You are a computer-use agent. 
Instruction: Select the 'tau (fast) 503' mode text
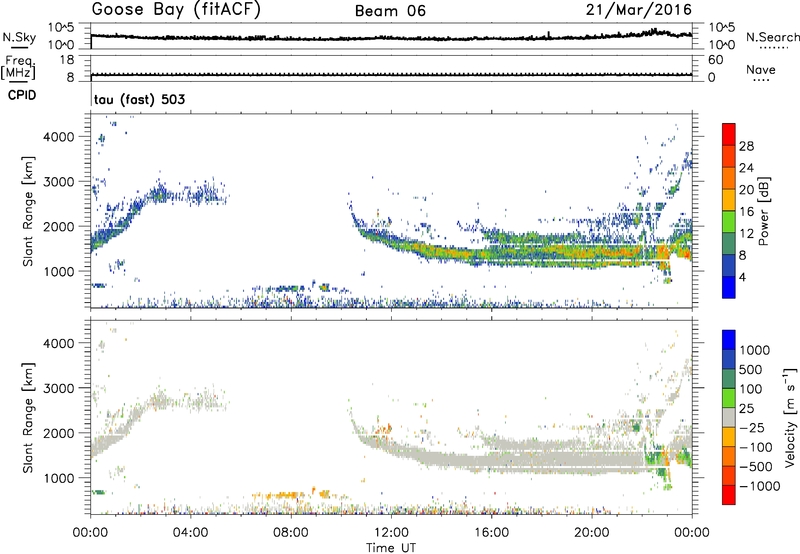click(x=139, y=99)
